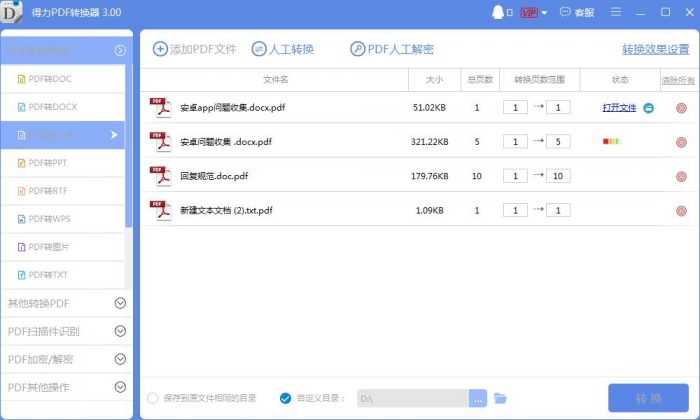Click file name 回复规范.doc.pdf
The height and width of the screenshot is (420, 700).
pos(214,176)
